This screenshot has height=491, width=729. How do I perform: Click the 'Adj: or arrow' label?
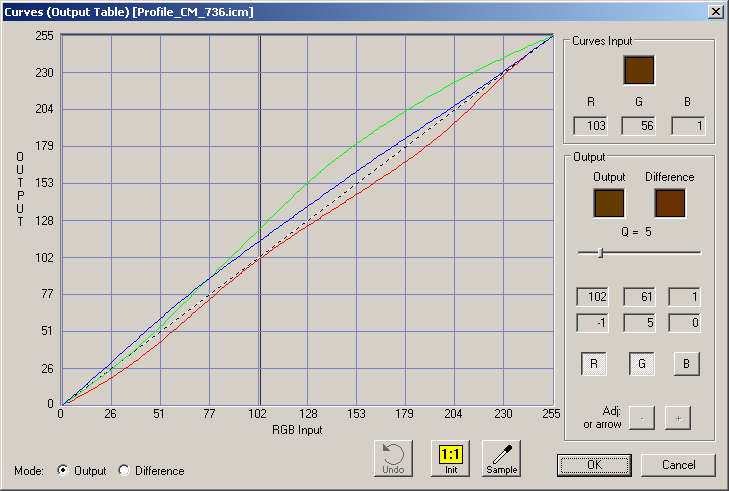[603, 418]
